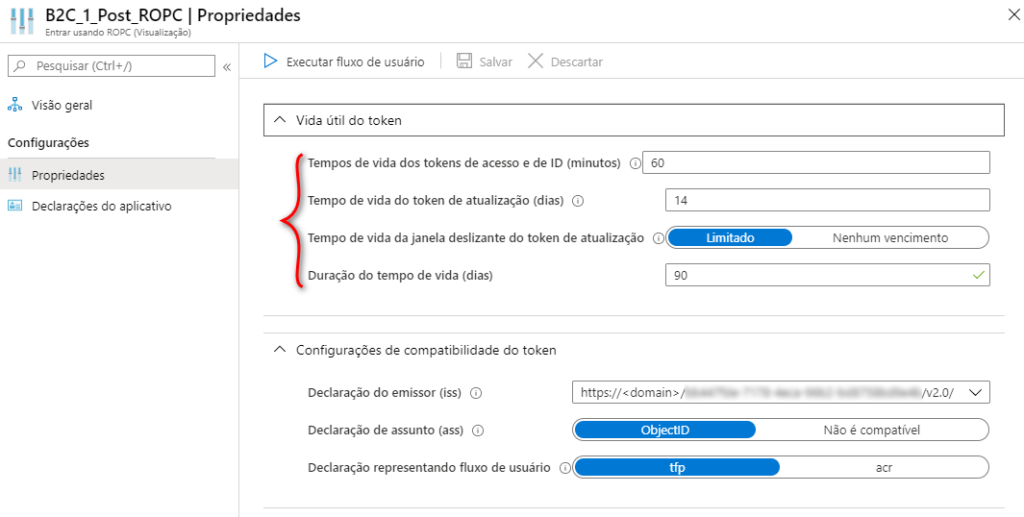Open the issuer claim (iss) dropdown
The height and width of the screenshot is (517, 1024).
(x=975, y=393)
